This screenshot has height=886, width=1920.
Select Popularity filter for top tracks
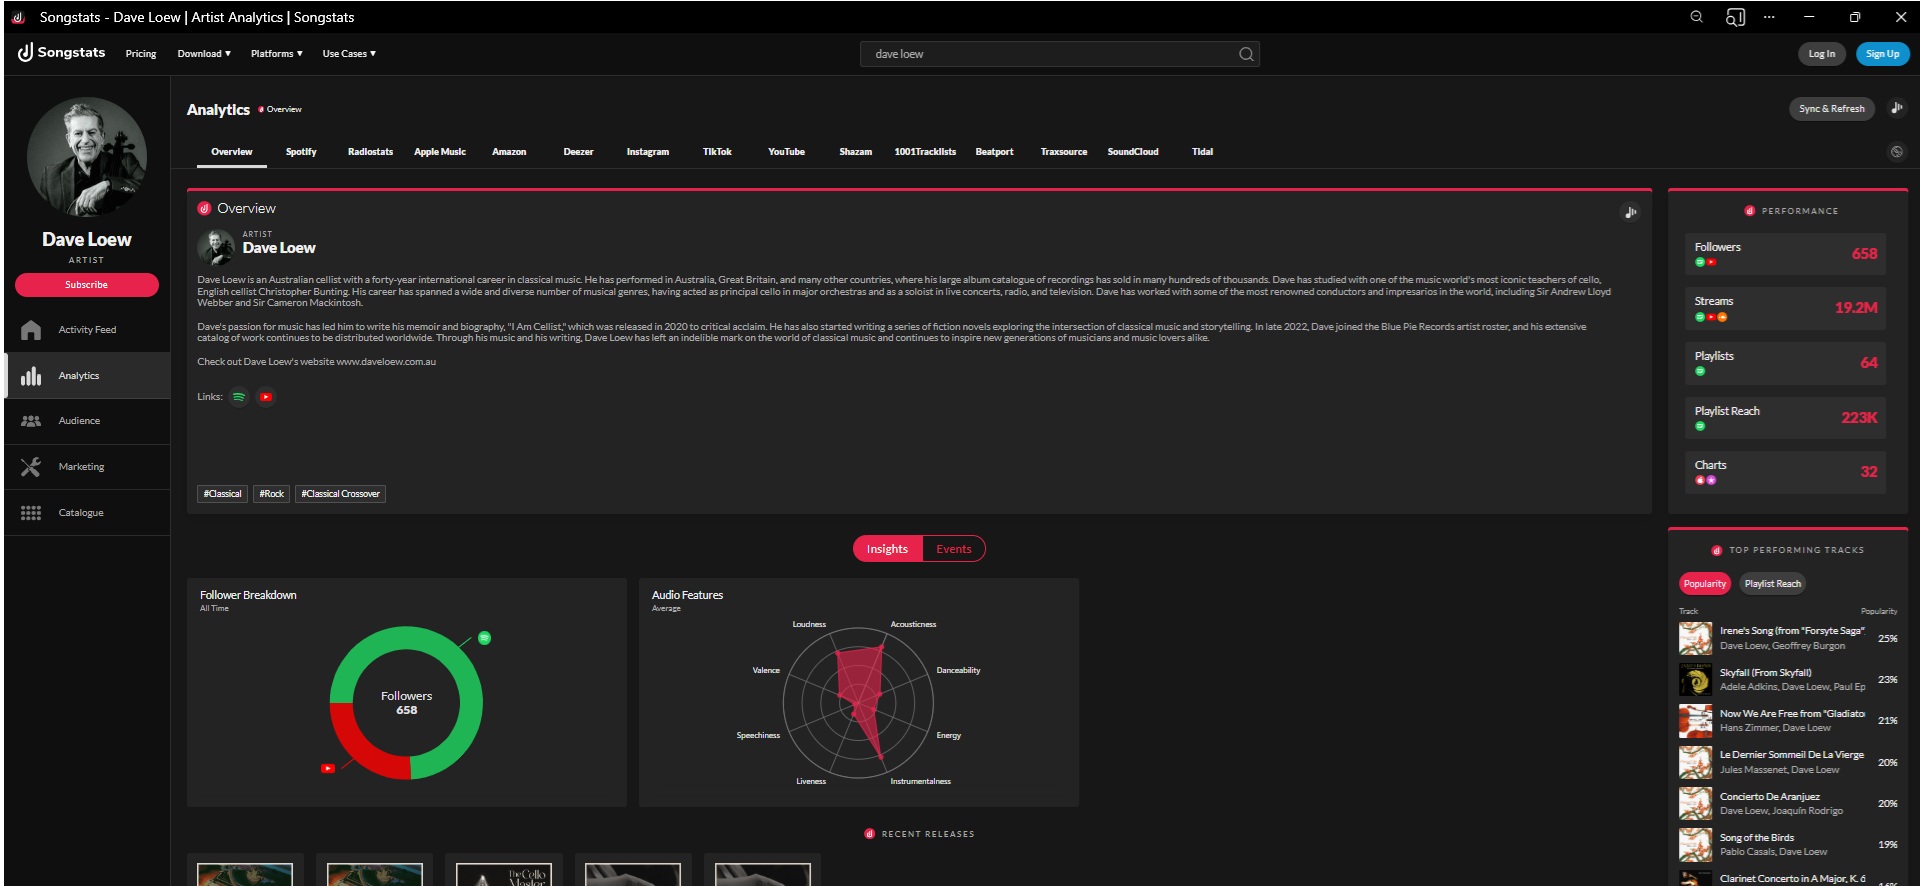(x=1705, y=584)
